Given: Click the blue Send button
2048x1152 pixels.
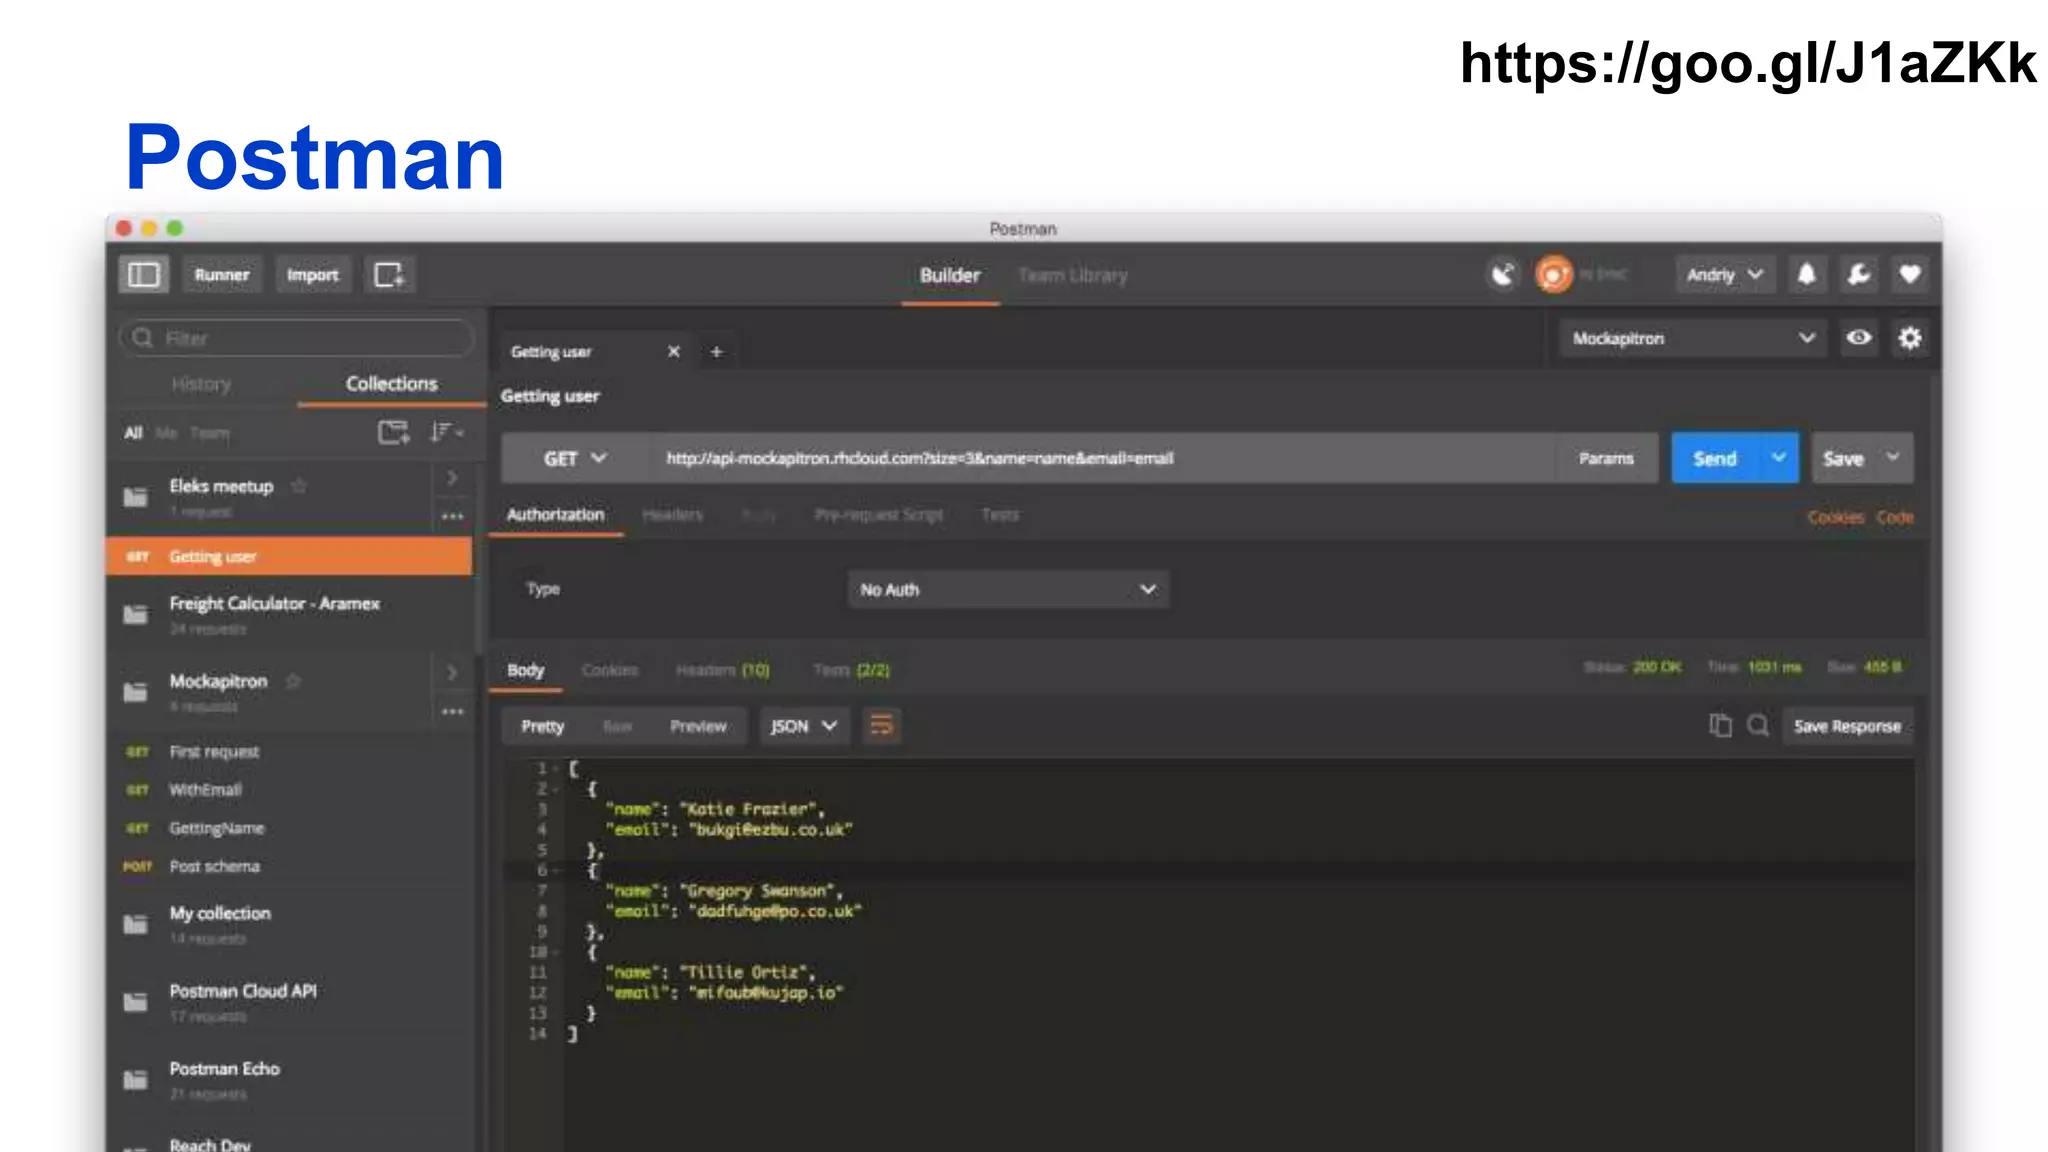Looking at the screenshot, I should pos(1716,458).
